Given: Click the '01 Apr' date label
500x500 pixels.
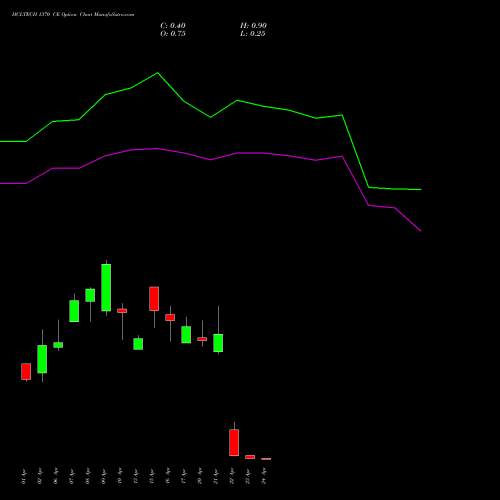Looking at the screenshot, I should pos(24,476).
